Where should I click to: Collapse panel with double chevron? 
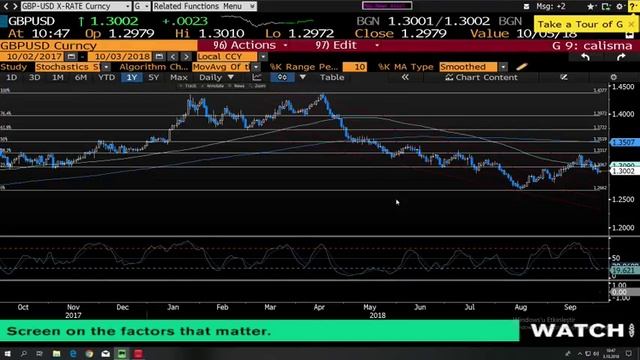[405, 77]
